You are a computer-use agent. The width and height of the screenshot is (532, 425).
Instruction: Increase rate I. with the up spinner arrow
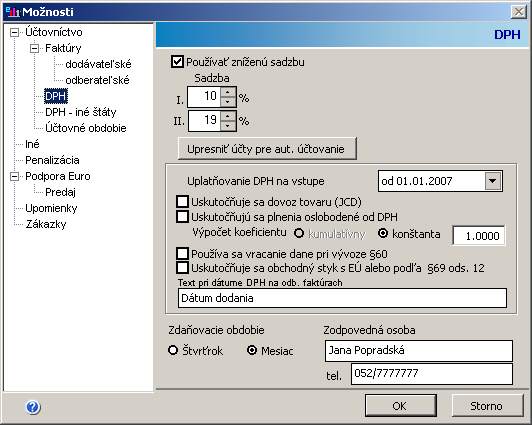227,92
